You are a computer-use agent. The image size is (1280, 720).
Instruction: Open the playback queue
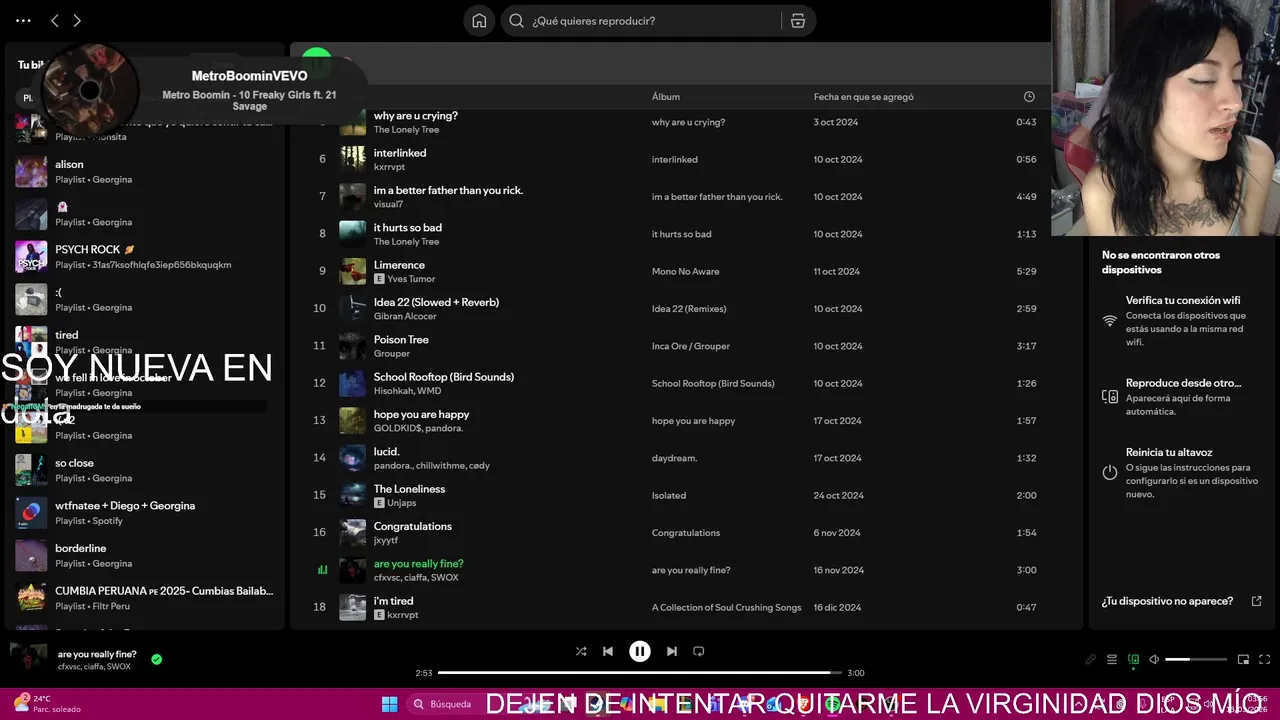coord(1112,659)
